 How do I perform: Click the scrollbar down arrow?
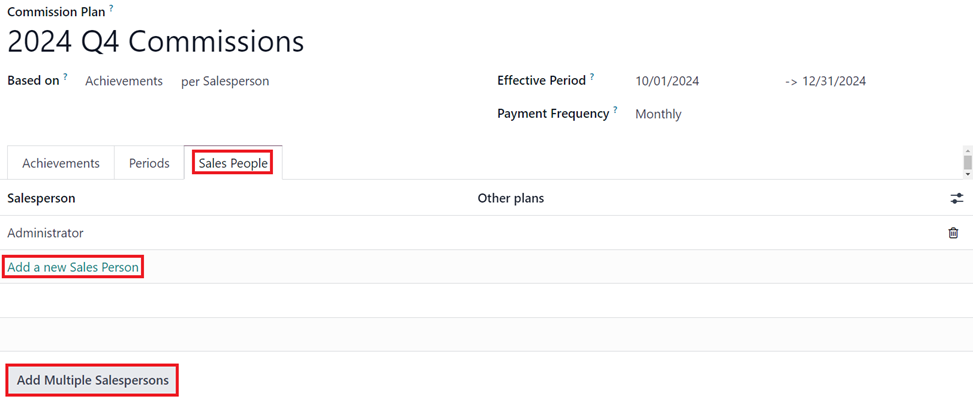coord(967,174)
